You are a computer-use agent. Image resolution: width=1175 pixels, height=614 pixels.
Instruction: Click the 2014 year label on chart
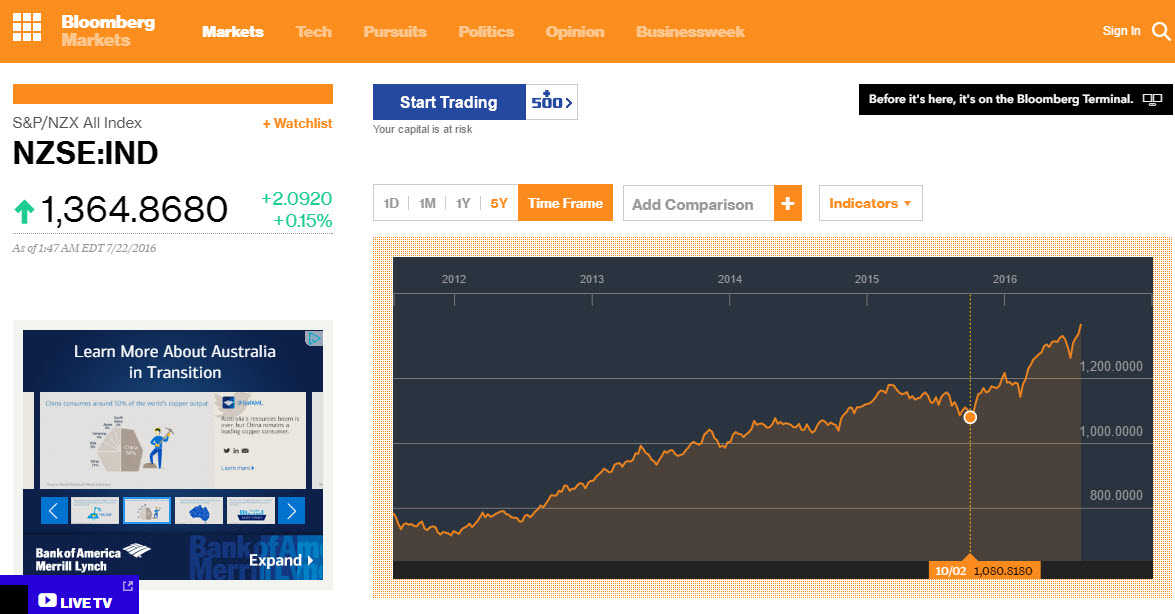tap(730, 279)
